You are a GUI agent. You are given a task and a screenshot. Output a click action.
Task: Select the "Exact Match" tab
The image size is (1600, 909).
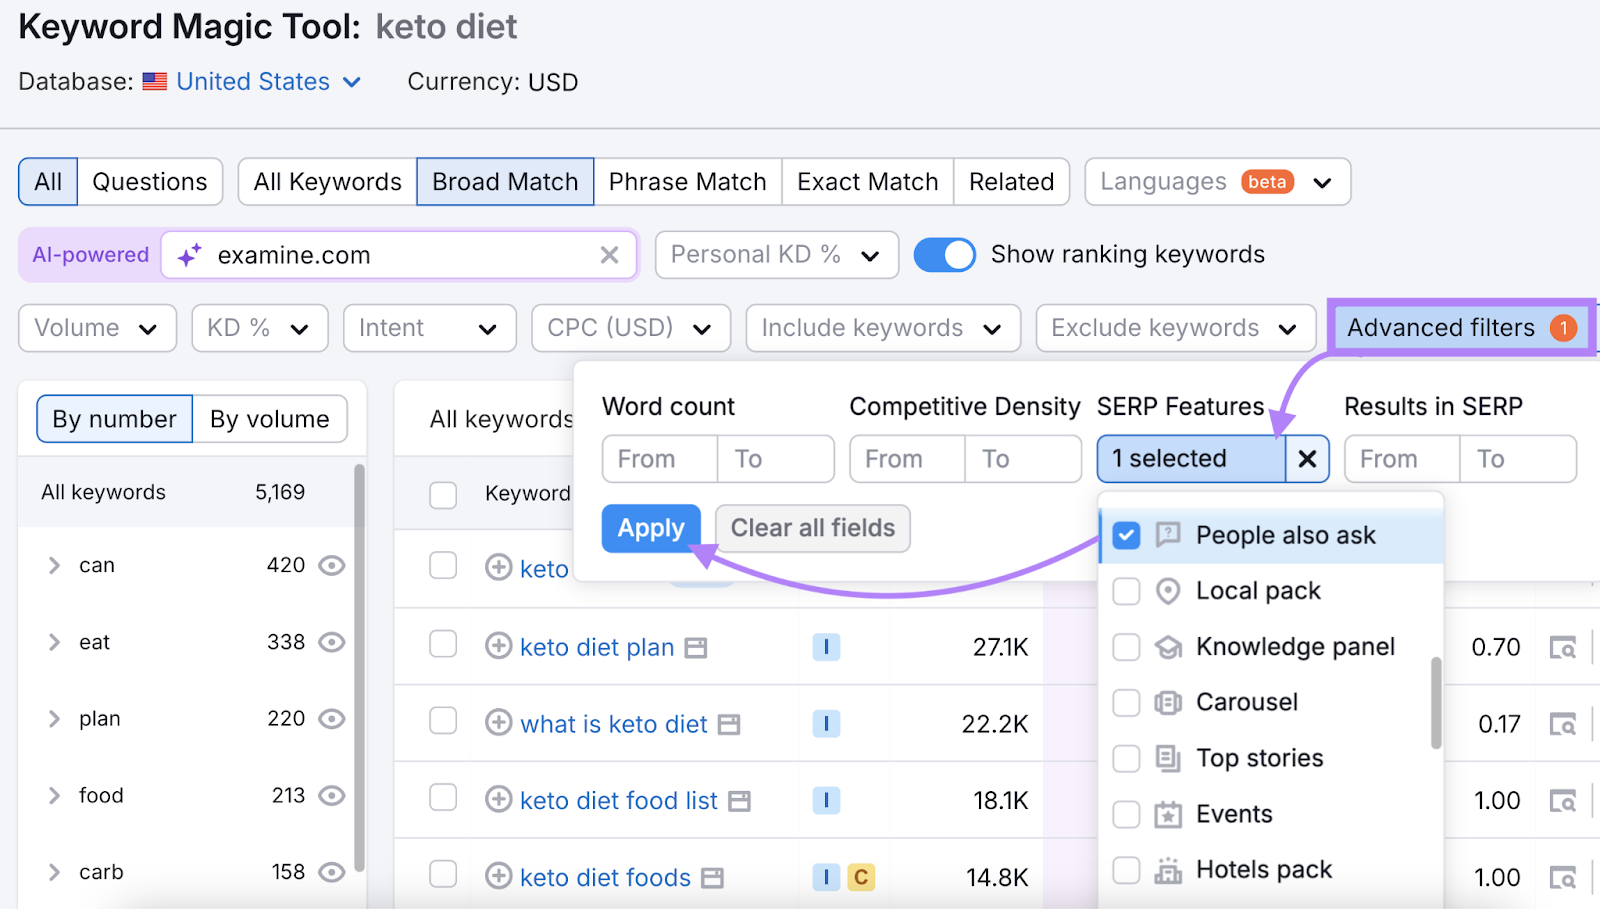click(866, 181)
